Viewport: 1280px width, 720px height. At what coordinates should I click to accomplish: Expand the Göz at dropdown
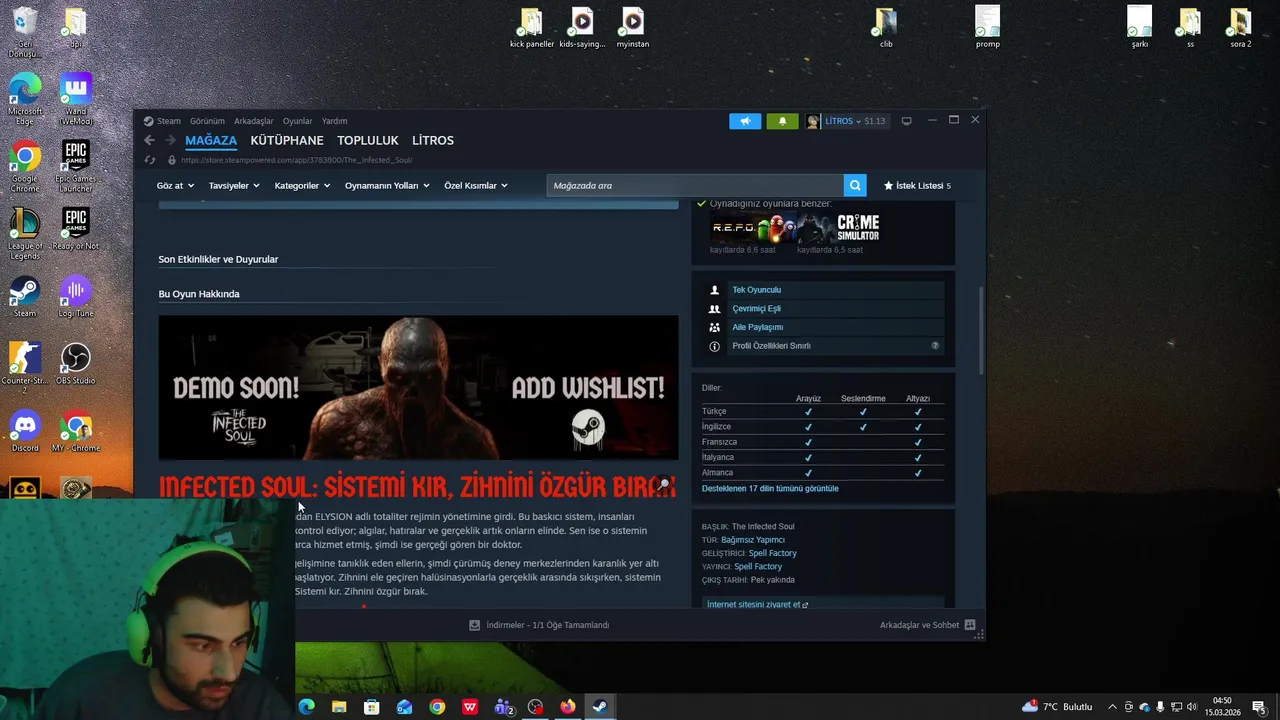point(176,185)
